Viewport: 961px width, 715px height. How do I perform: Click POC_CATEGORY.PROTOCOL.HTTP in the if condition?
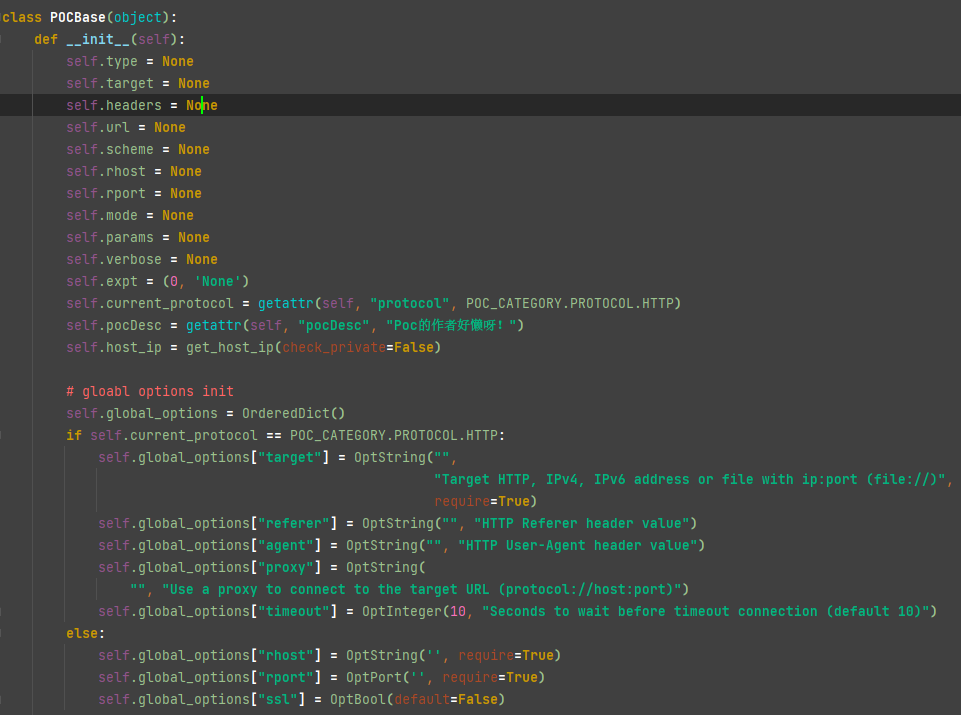[393, 436]
